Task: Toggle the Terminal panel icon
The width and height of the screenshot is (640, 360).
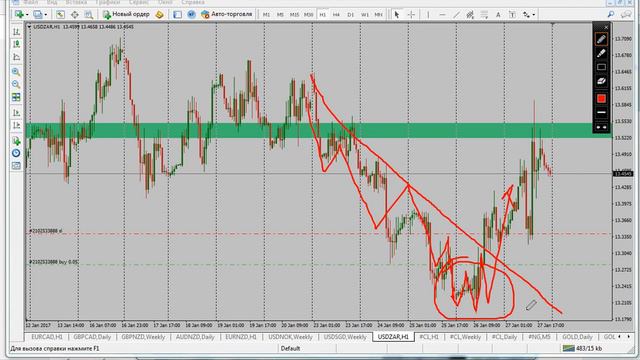Action: (178, 14)
